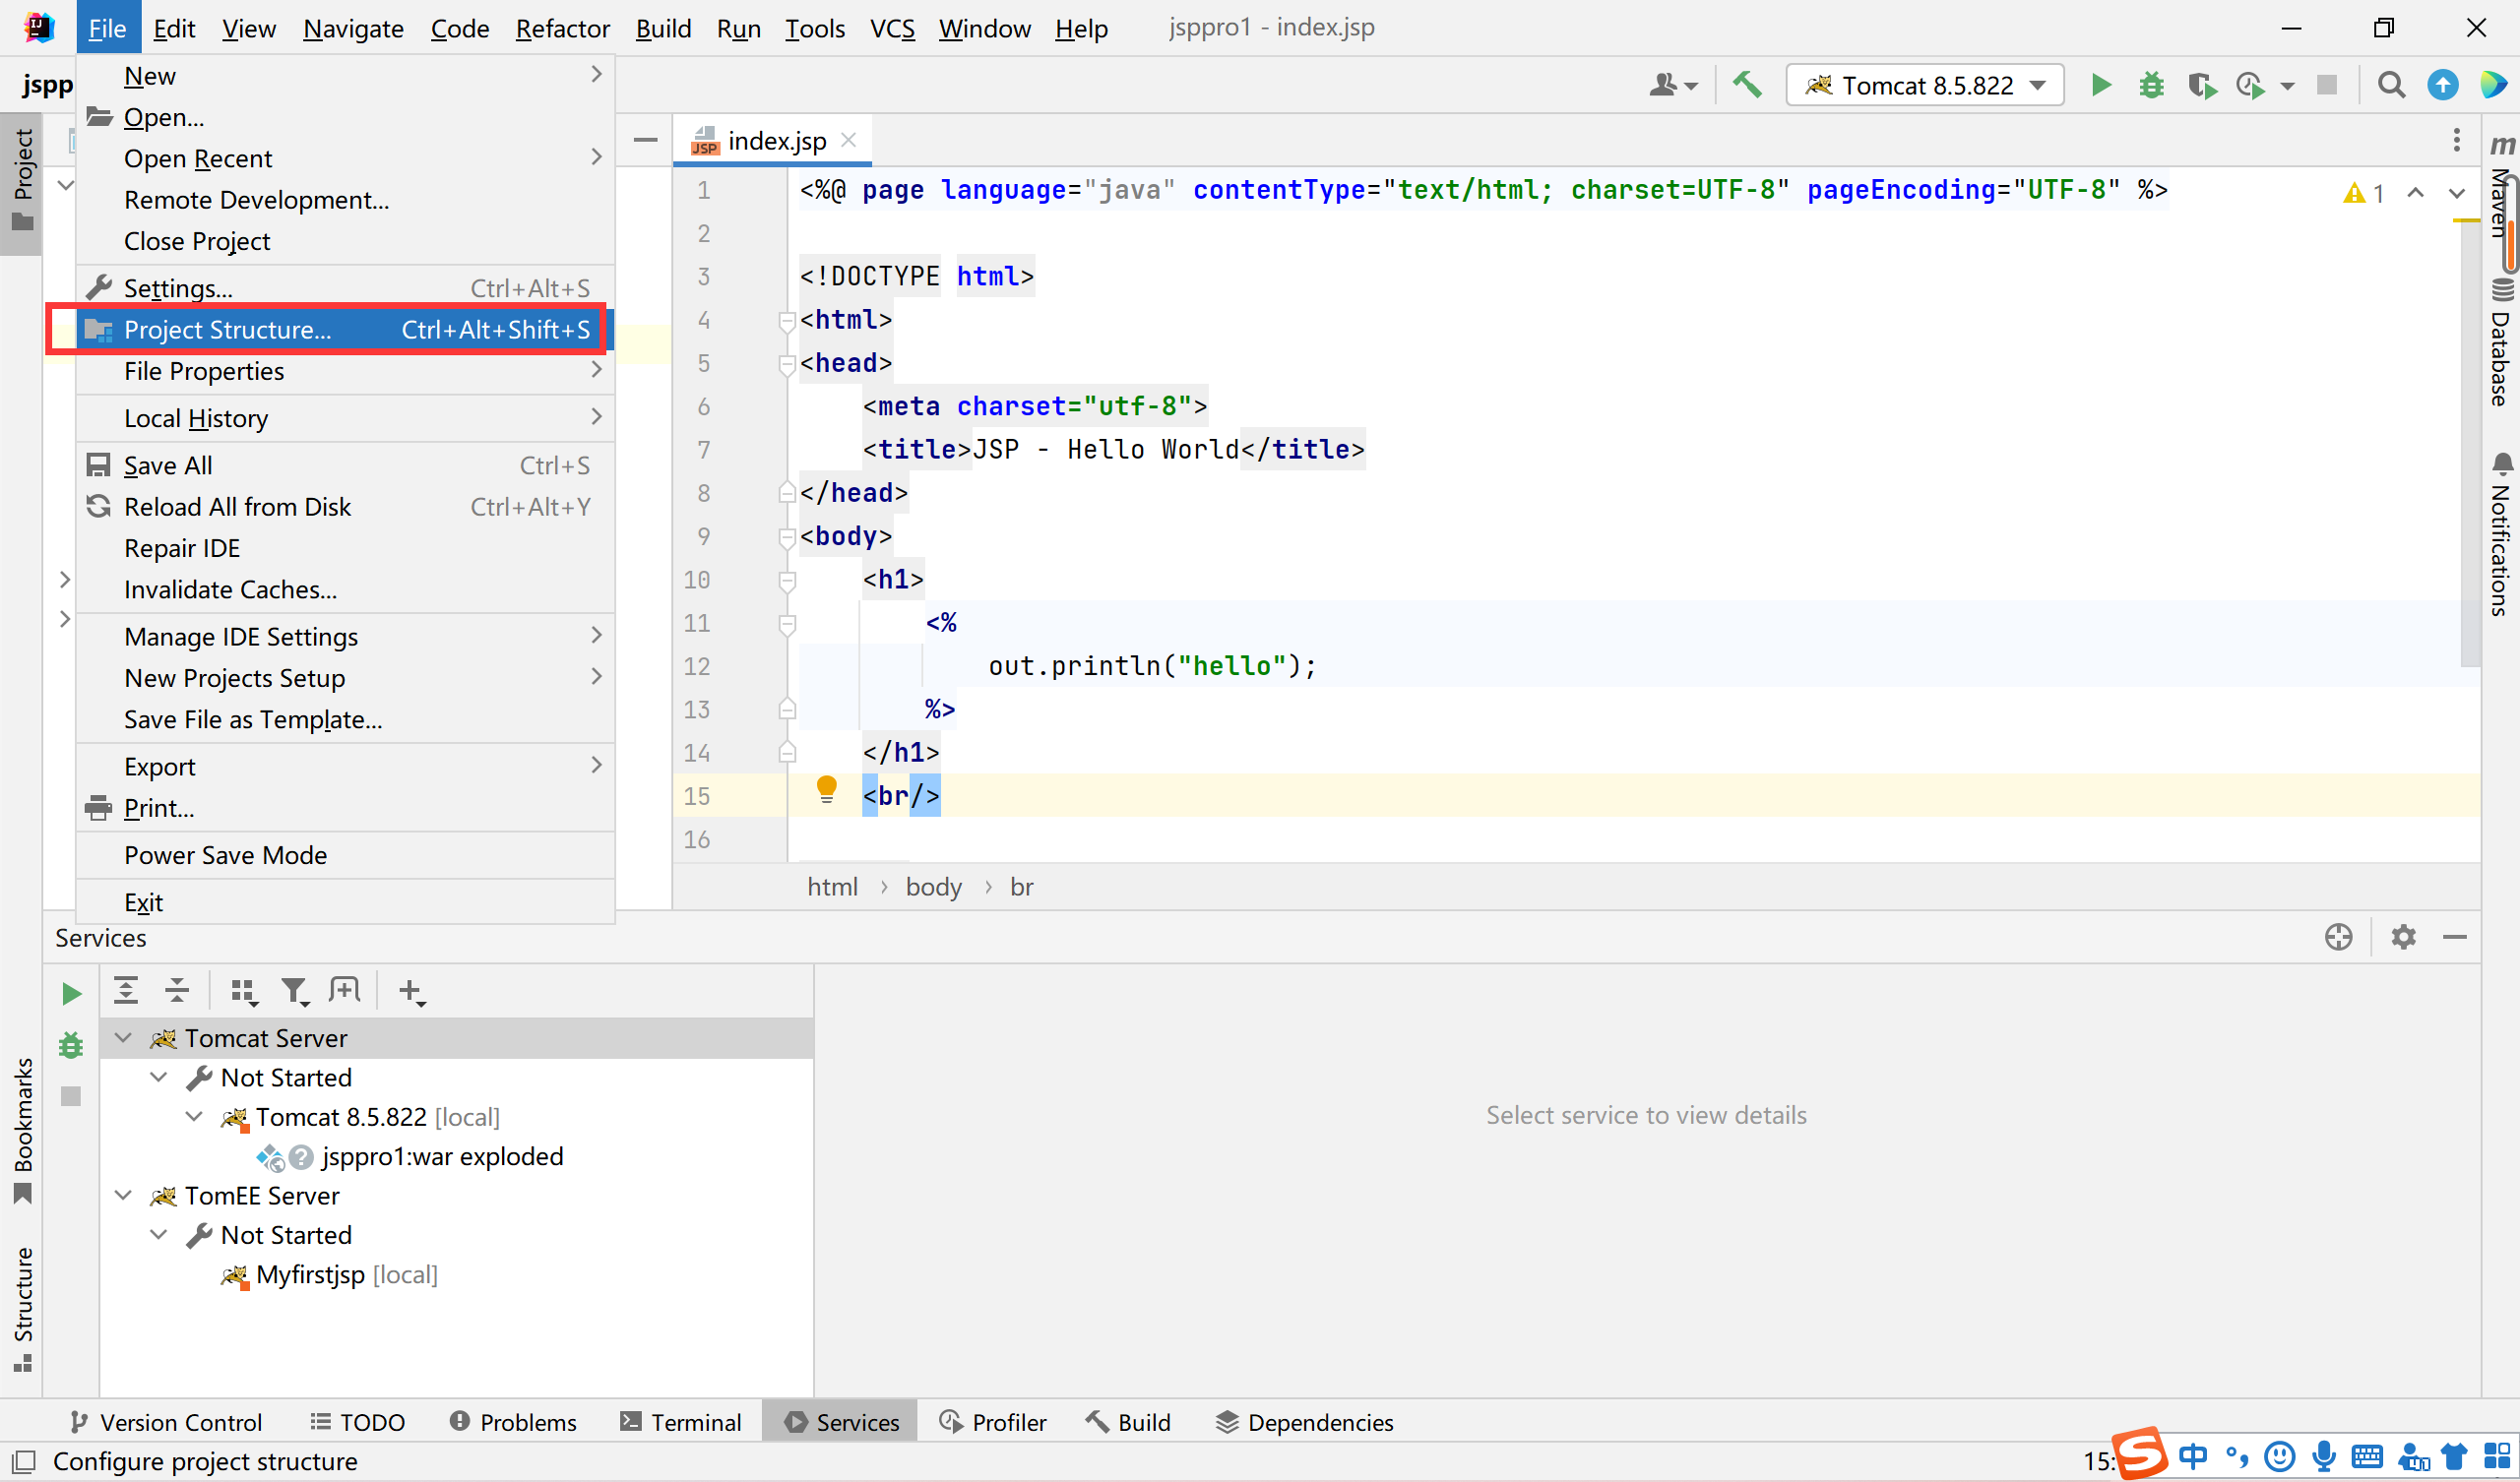Expand the Open Recent submenu
The width and height of the screenshot is (2520, 1482).
(x=345, y=158)
